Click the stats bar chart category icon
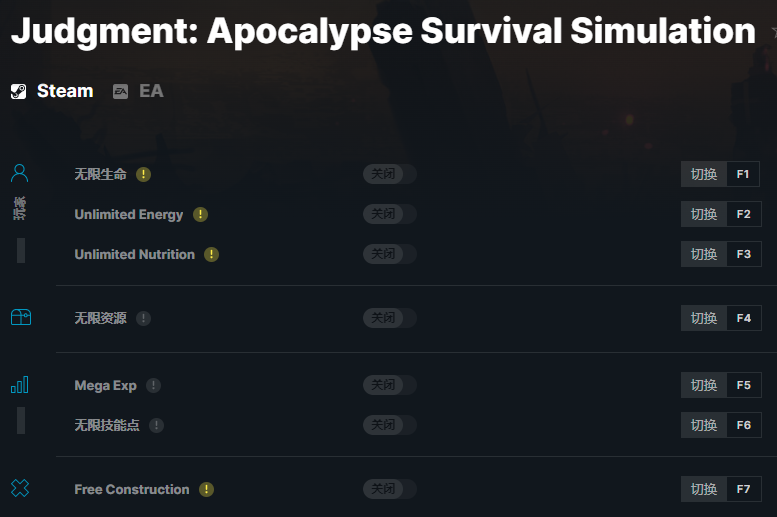Screen dimensions: 777x517 point(20,384)
